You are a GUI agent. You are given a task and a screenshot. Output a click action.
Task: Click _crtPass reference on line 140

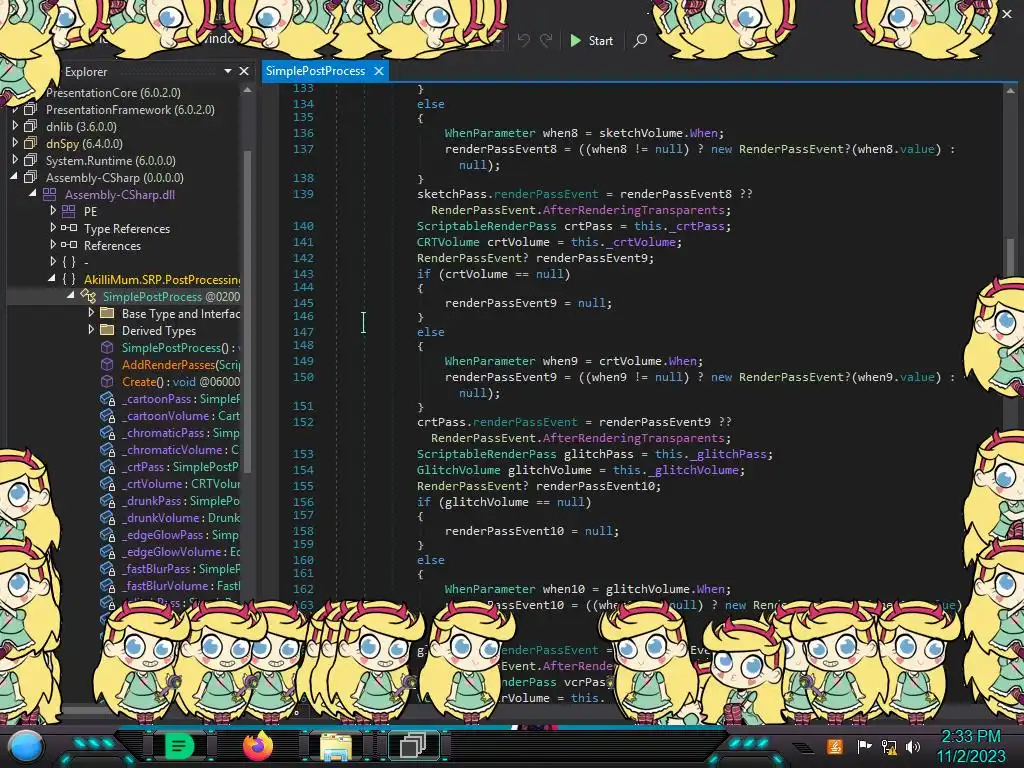click(x=697, y=226)
